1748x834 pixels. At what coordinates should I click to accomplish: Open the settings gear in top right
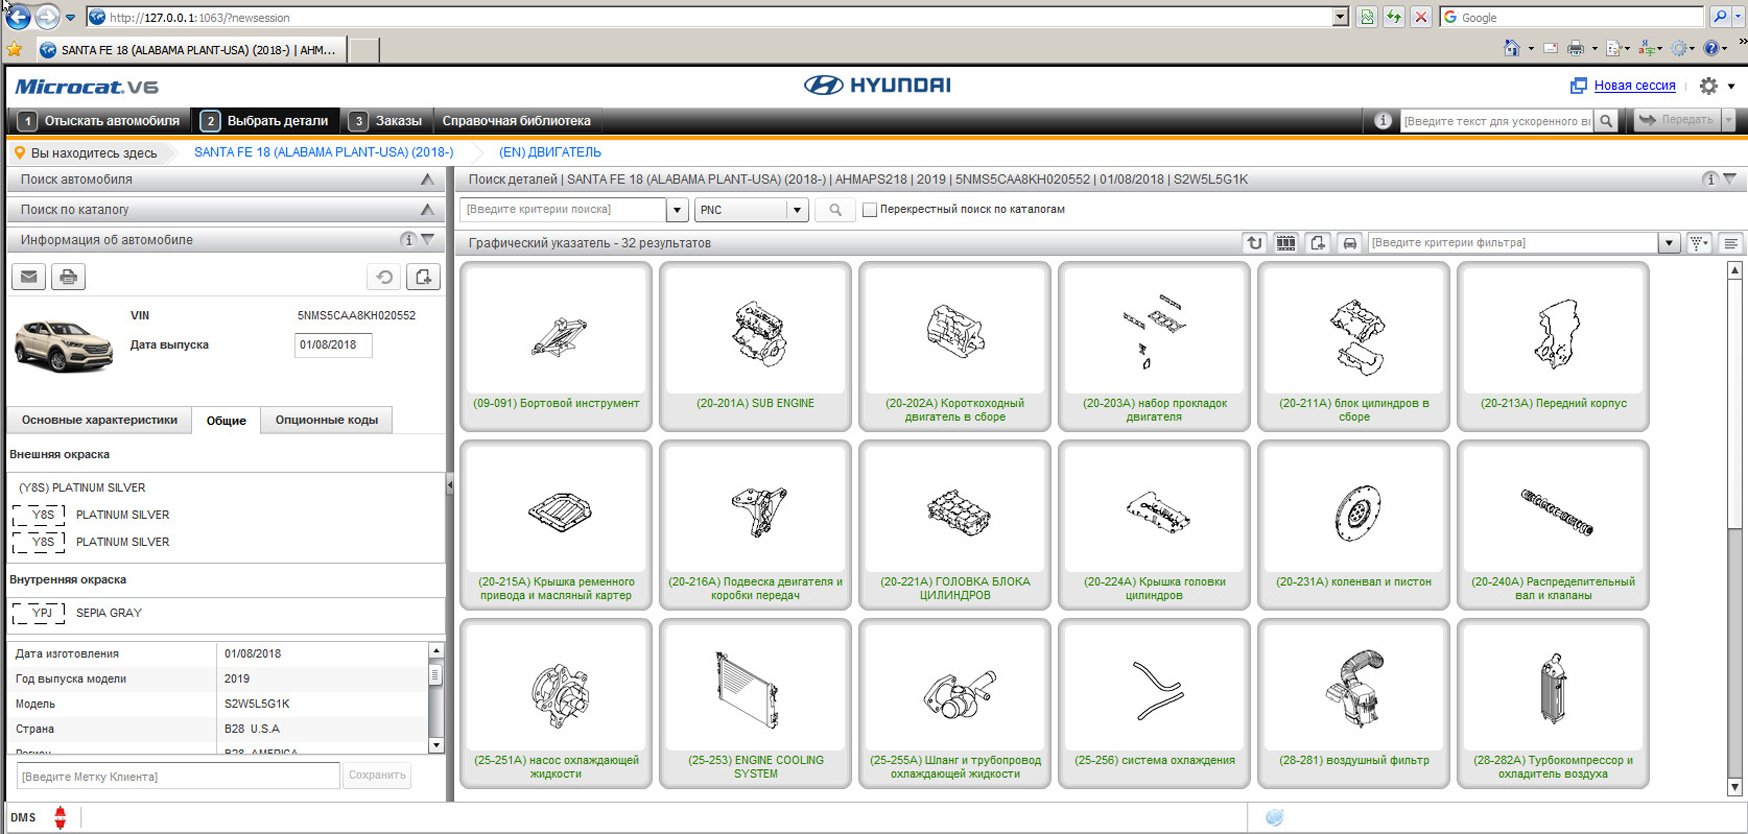1709,86
